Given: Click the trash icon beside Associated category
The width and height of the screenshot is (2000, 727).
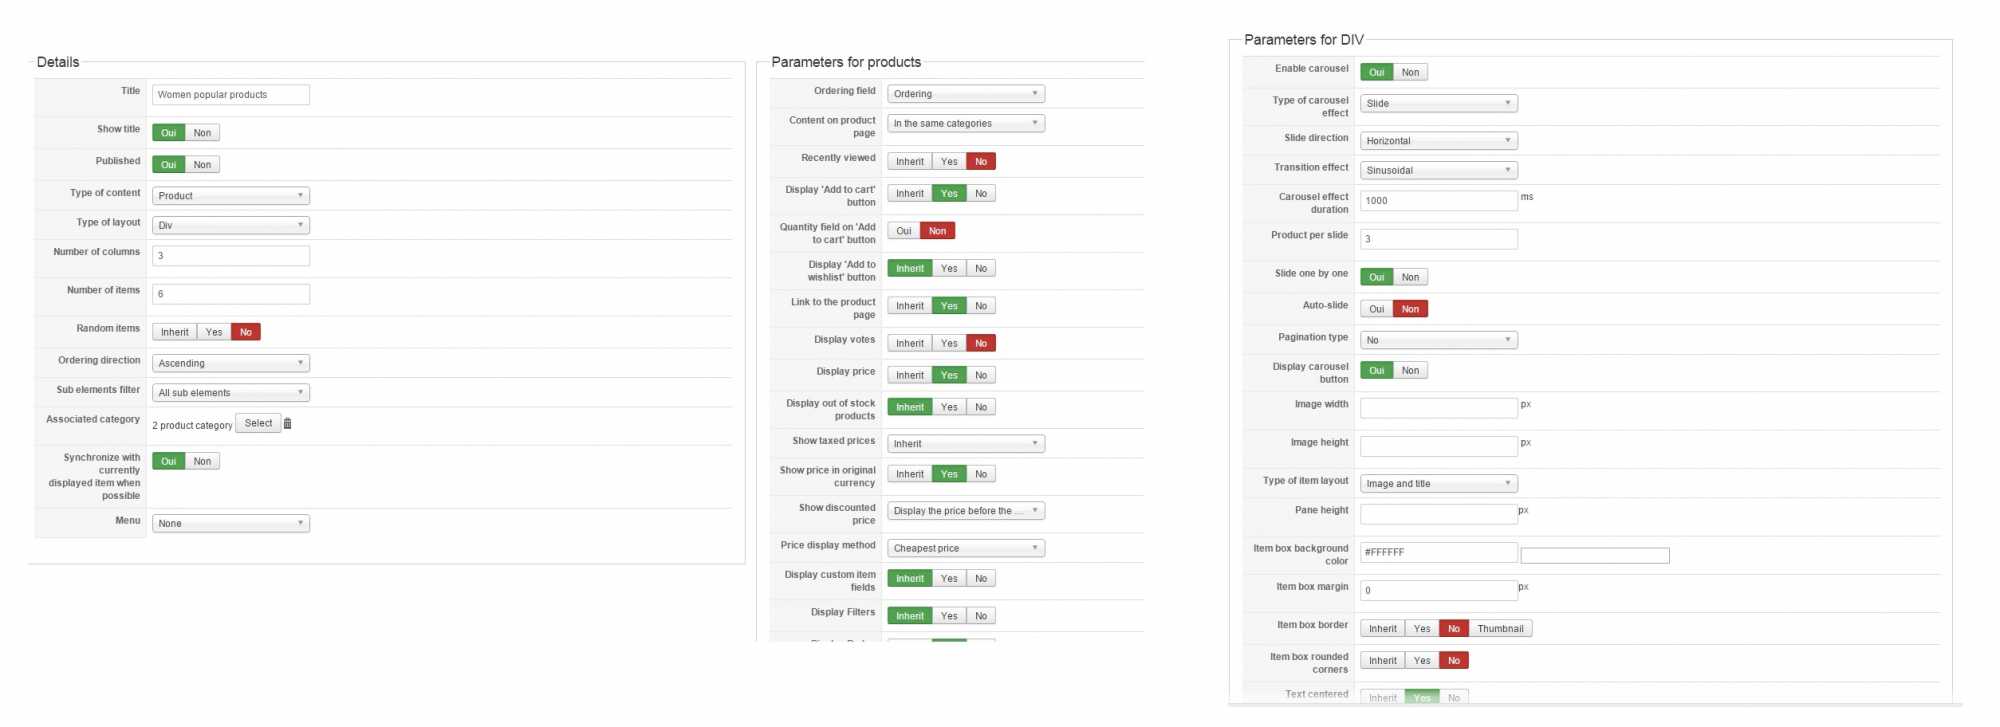Looking at the screenshot, I should [287, 424].
